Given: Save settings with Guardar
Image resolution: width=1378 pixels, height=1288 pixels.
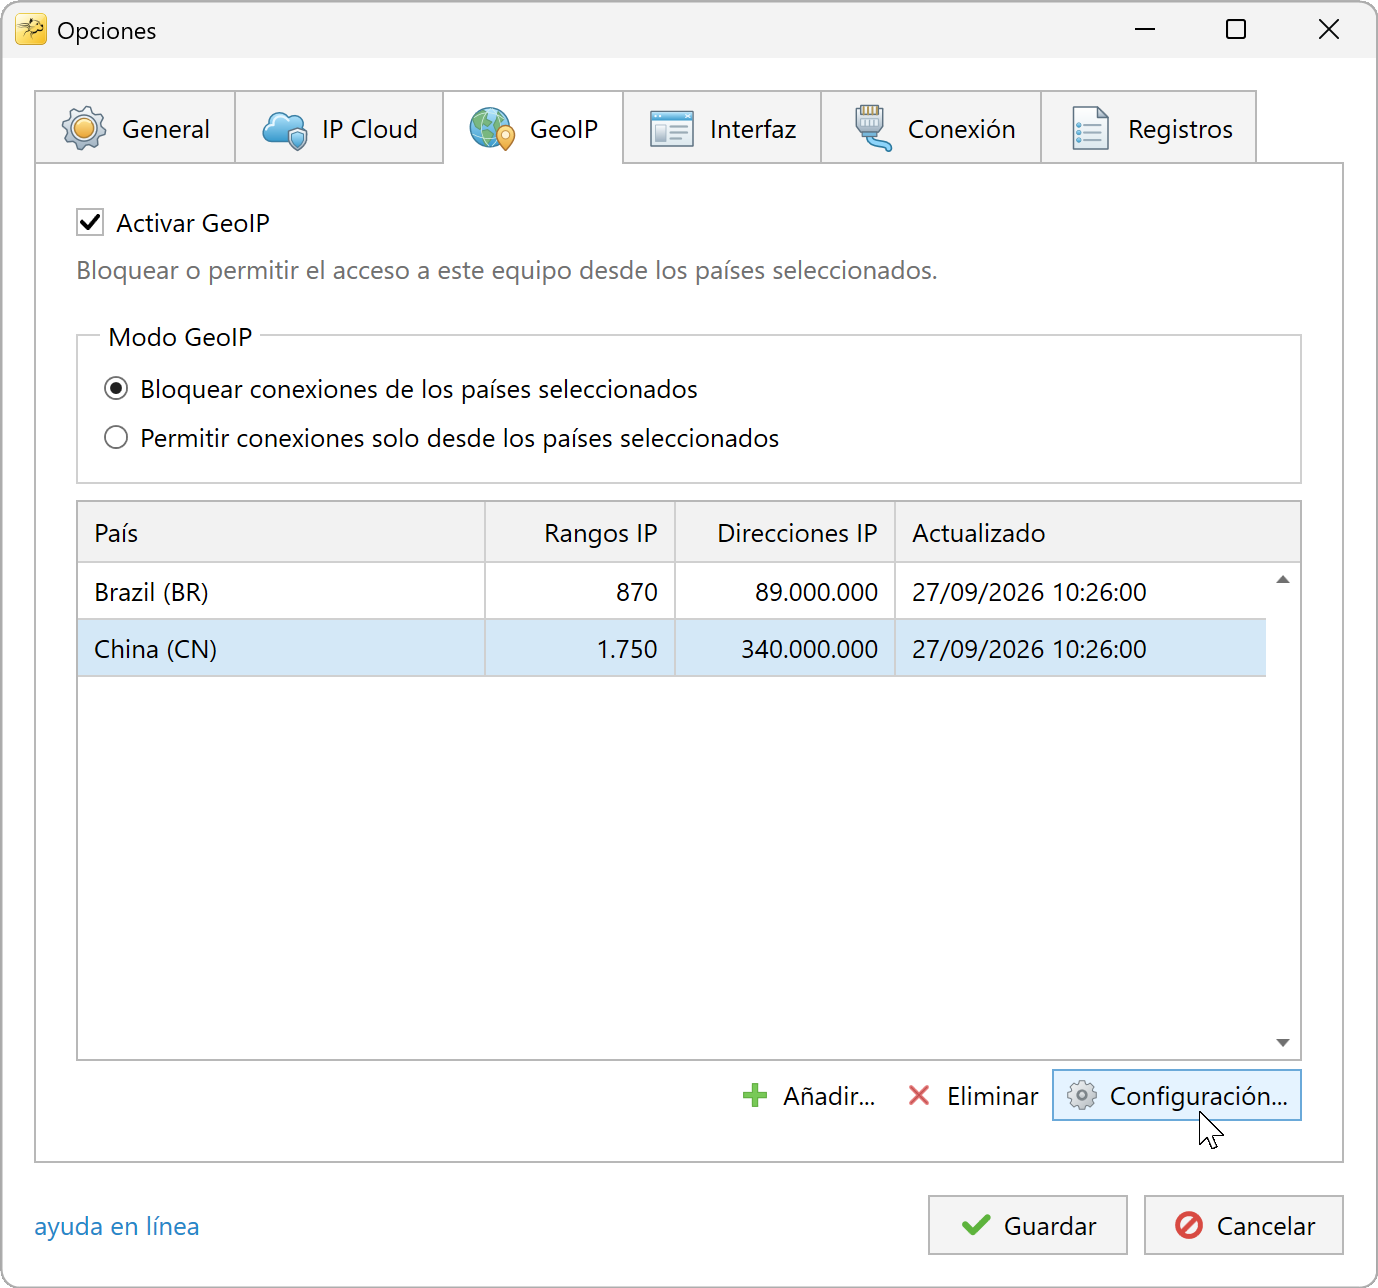Looking at the screenshot, I should [x=1028, y=1225].
